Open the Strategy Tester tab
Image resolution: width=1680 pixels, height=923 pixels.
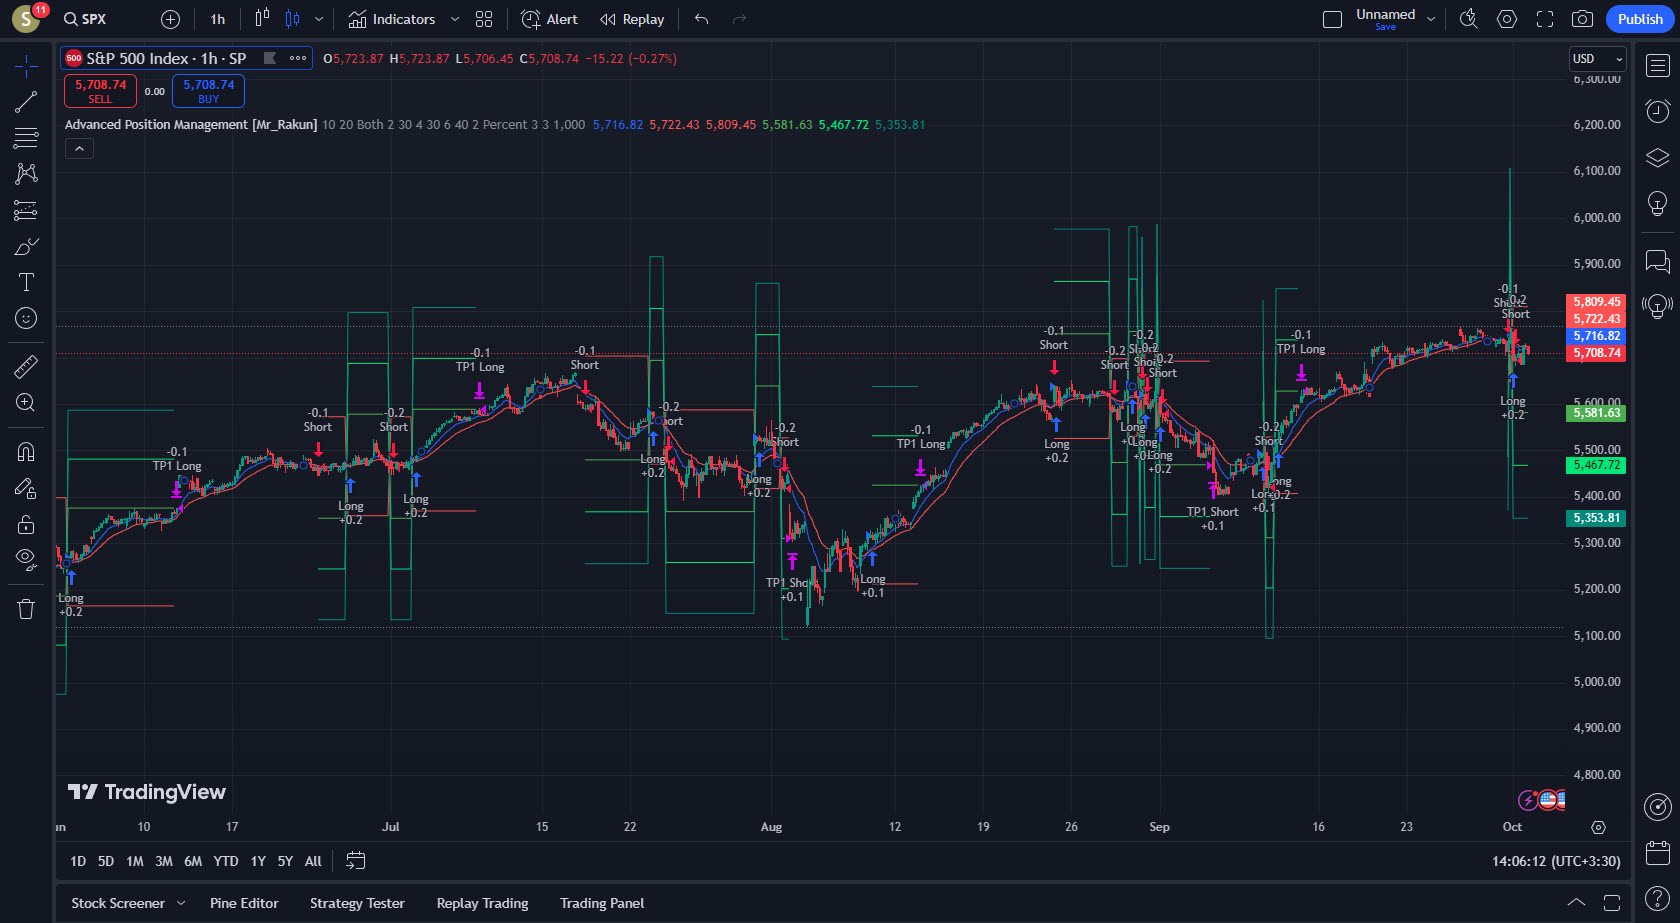tap(357, 903)
